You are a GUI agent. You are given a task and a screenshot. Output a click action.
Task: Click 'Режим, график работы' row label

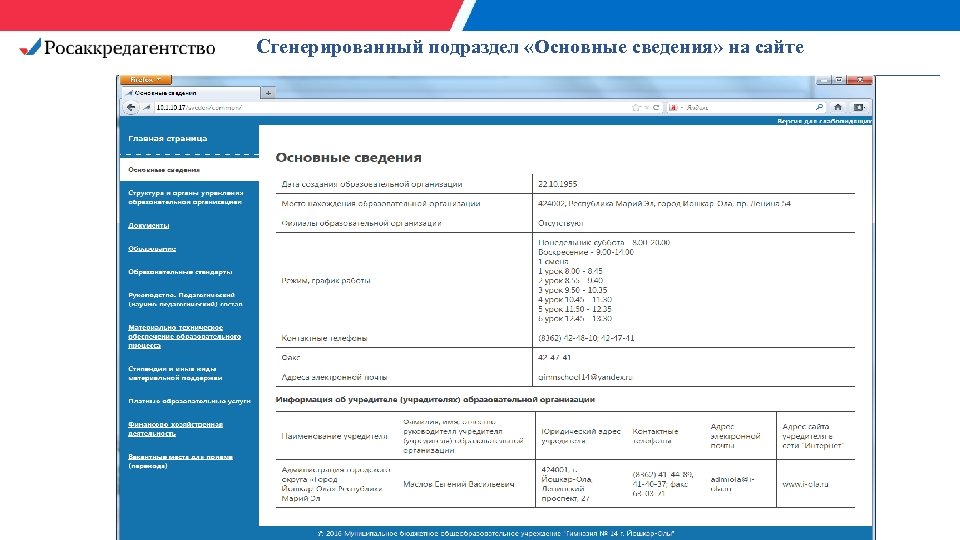(326, 280)
